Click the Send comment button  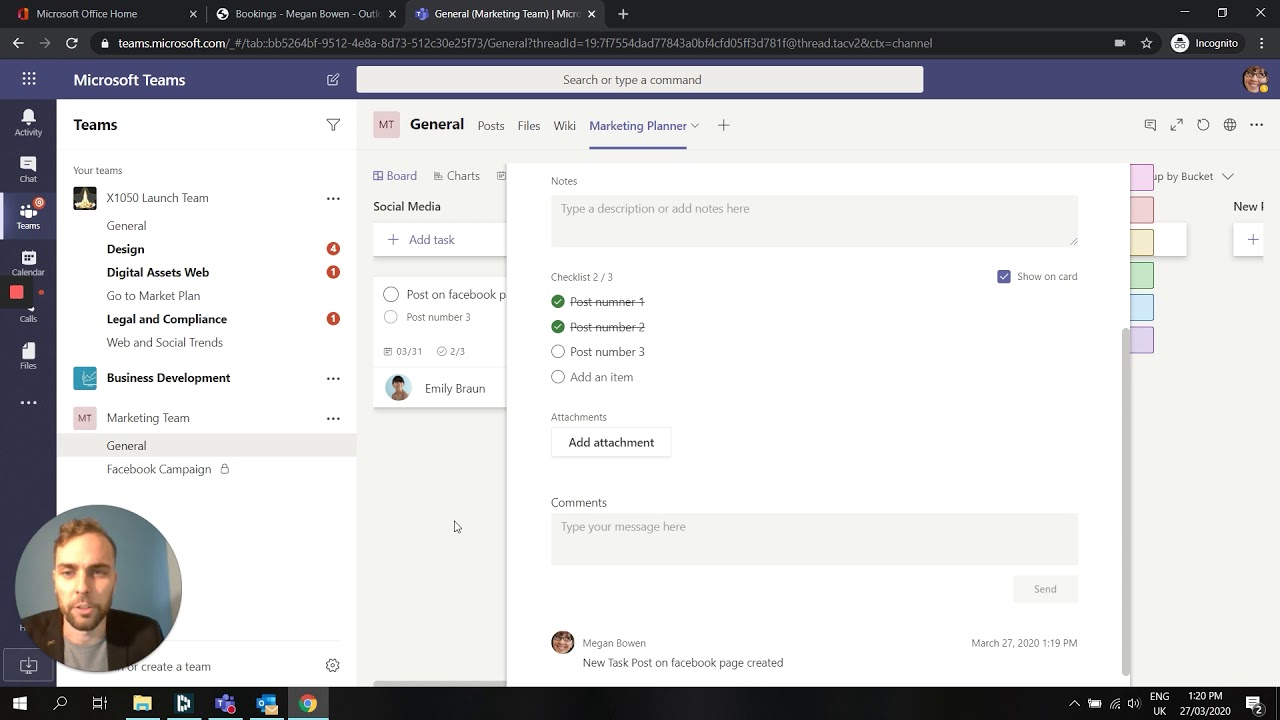1045,589
